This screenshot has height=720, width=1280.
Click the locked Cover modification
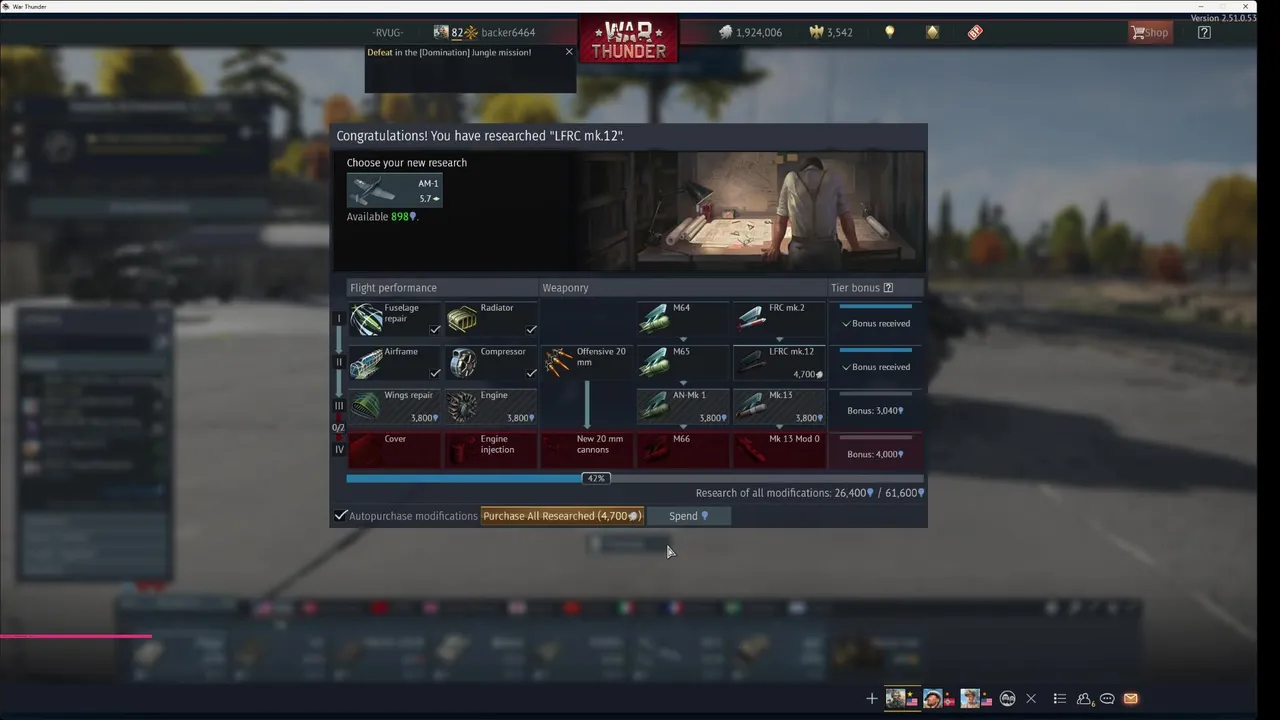pos(395,450)
